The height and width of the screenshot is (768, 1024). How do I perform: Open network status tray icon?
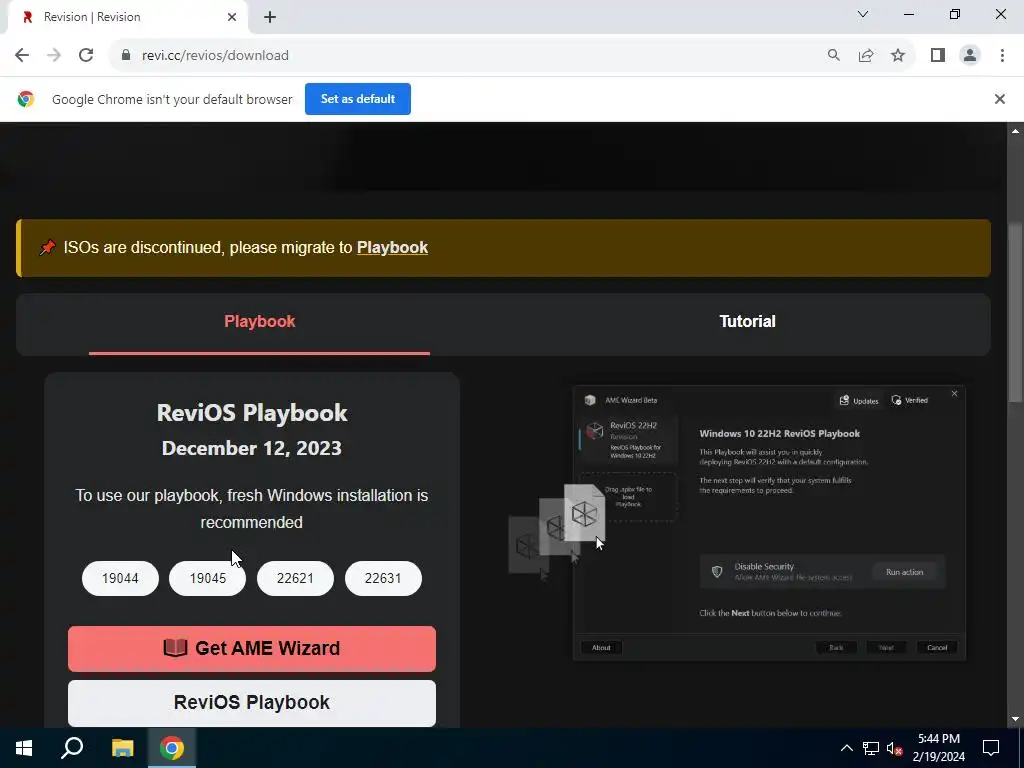[x=871, y=748]
